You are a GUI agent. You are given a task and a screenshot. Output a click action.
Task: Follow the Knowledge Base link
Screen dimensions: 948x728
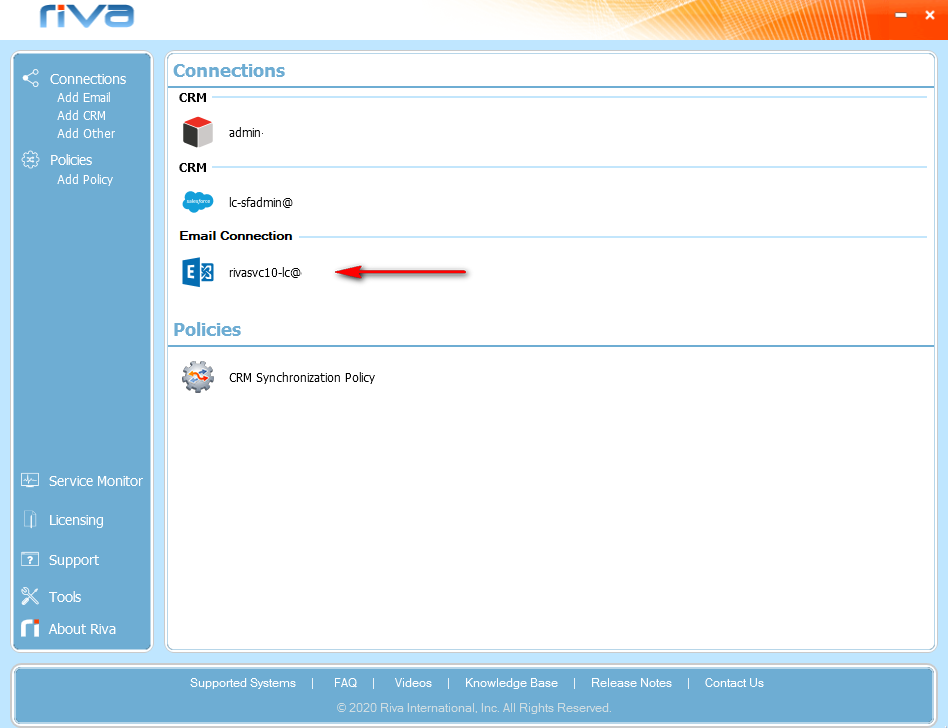pyautogui.click(x=511, y=683)
